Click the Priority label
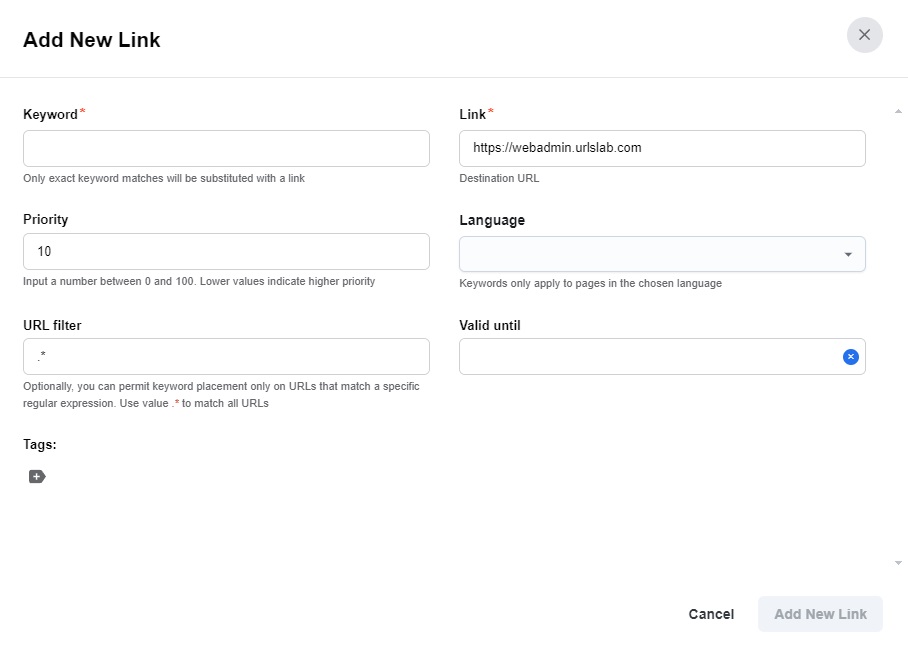The width and height of the screenshot is (908, 648). click(x=46, y=219)
